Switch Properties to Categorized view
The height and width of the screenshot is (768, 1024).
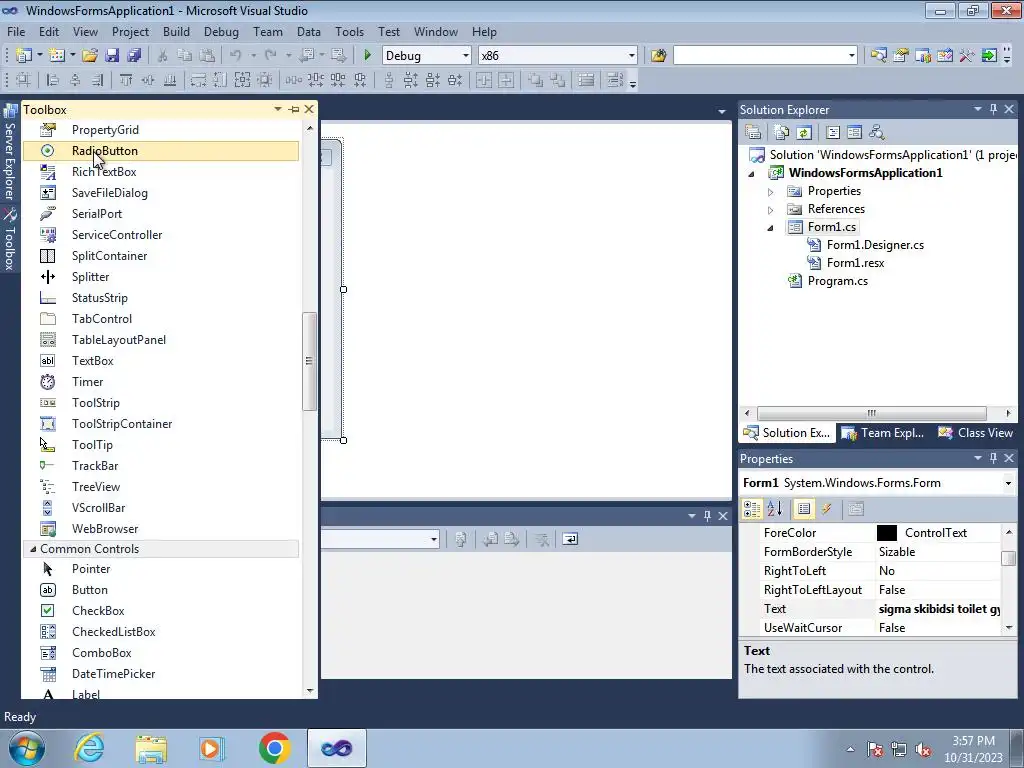tap(752, 509)
